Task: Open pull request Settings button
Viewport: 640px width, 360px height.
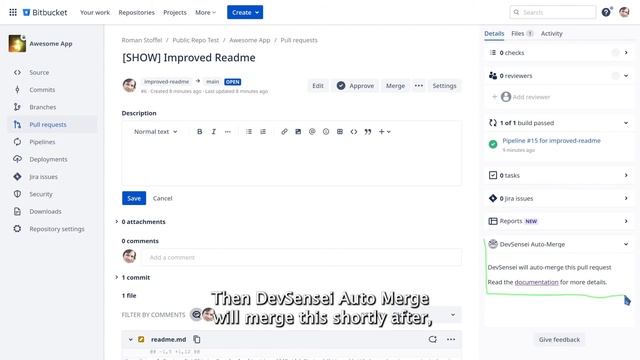Action: point(444,86)
